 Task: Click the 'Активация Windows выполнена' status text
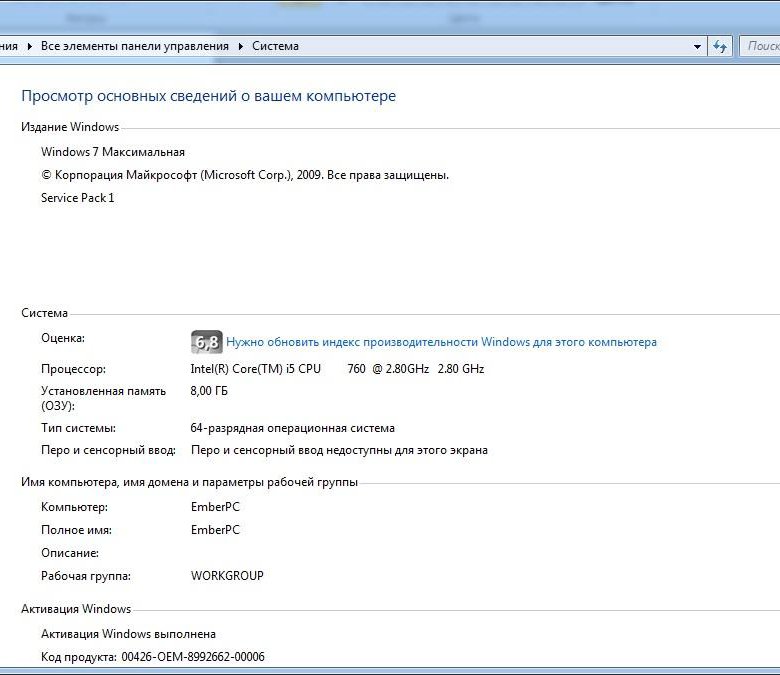point(128,634)
